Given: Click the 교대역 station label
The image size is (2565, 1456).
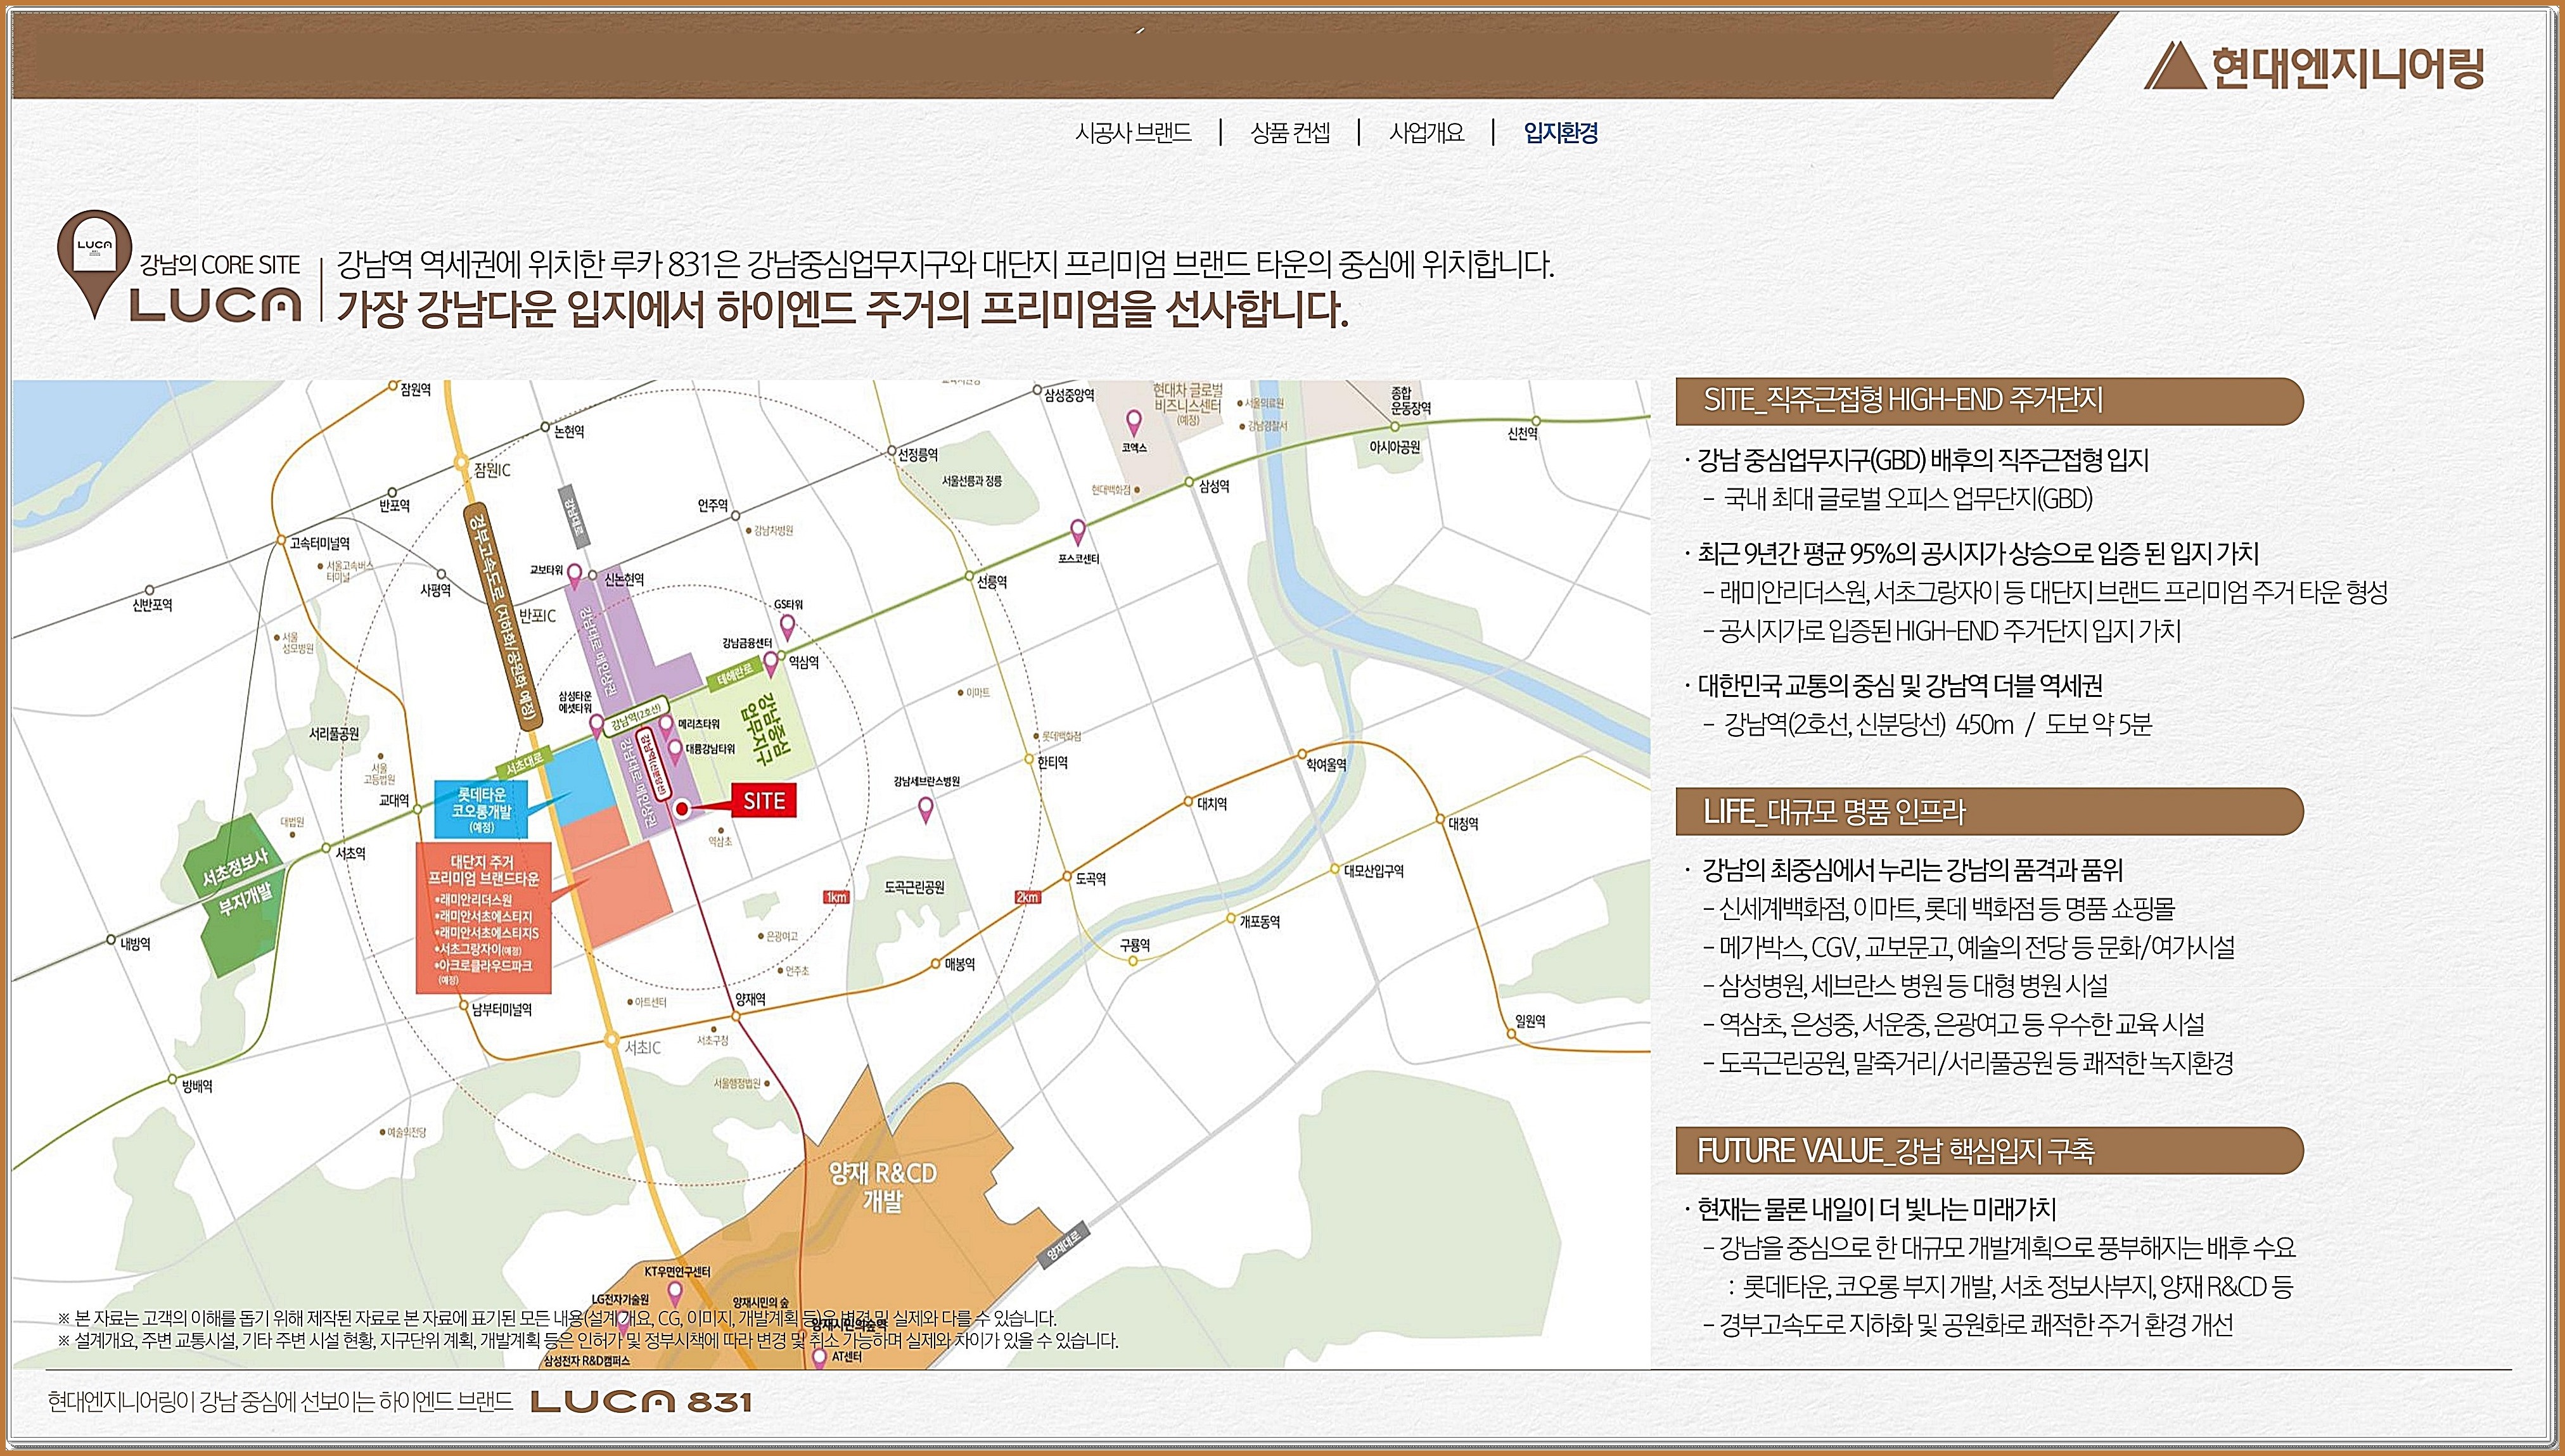Looking at the screenshot, I should coord(394,800).
